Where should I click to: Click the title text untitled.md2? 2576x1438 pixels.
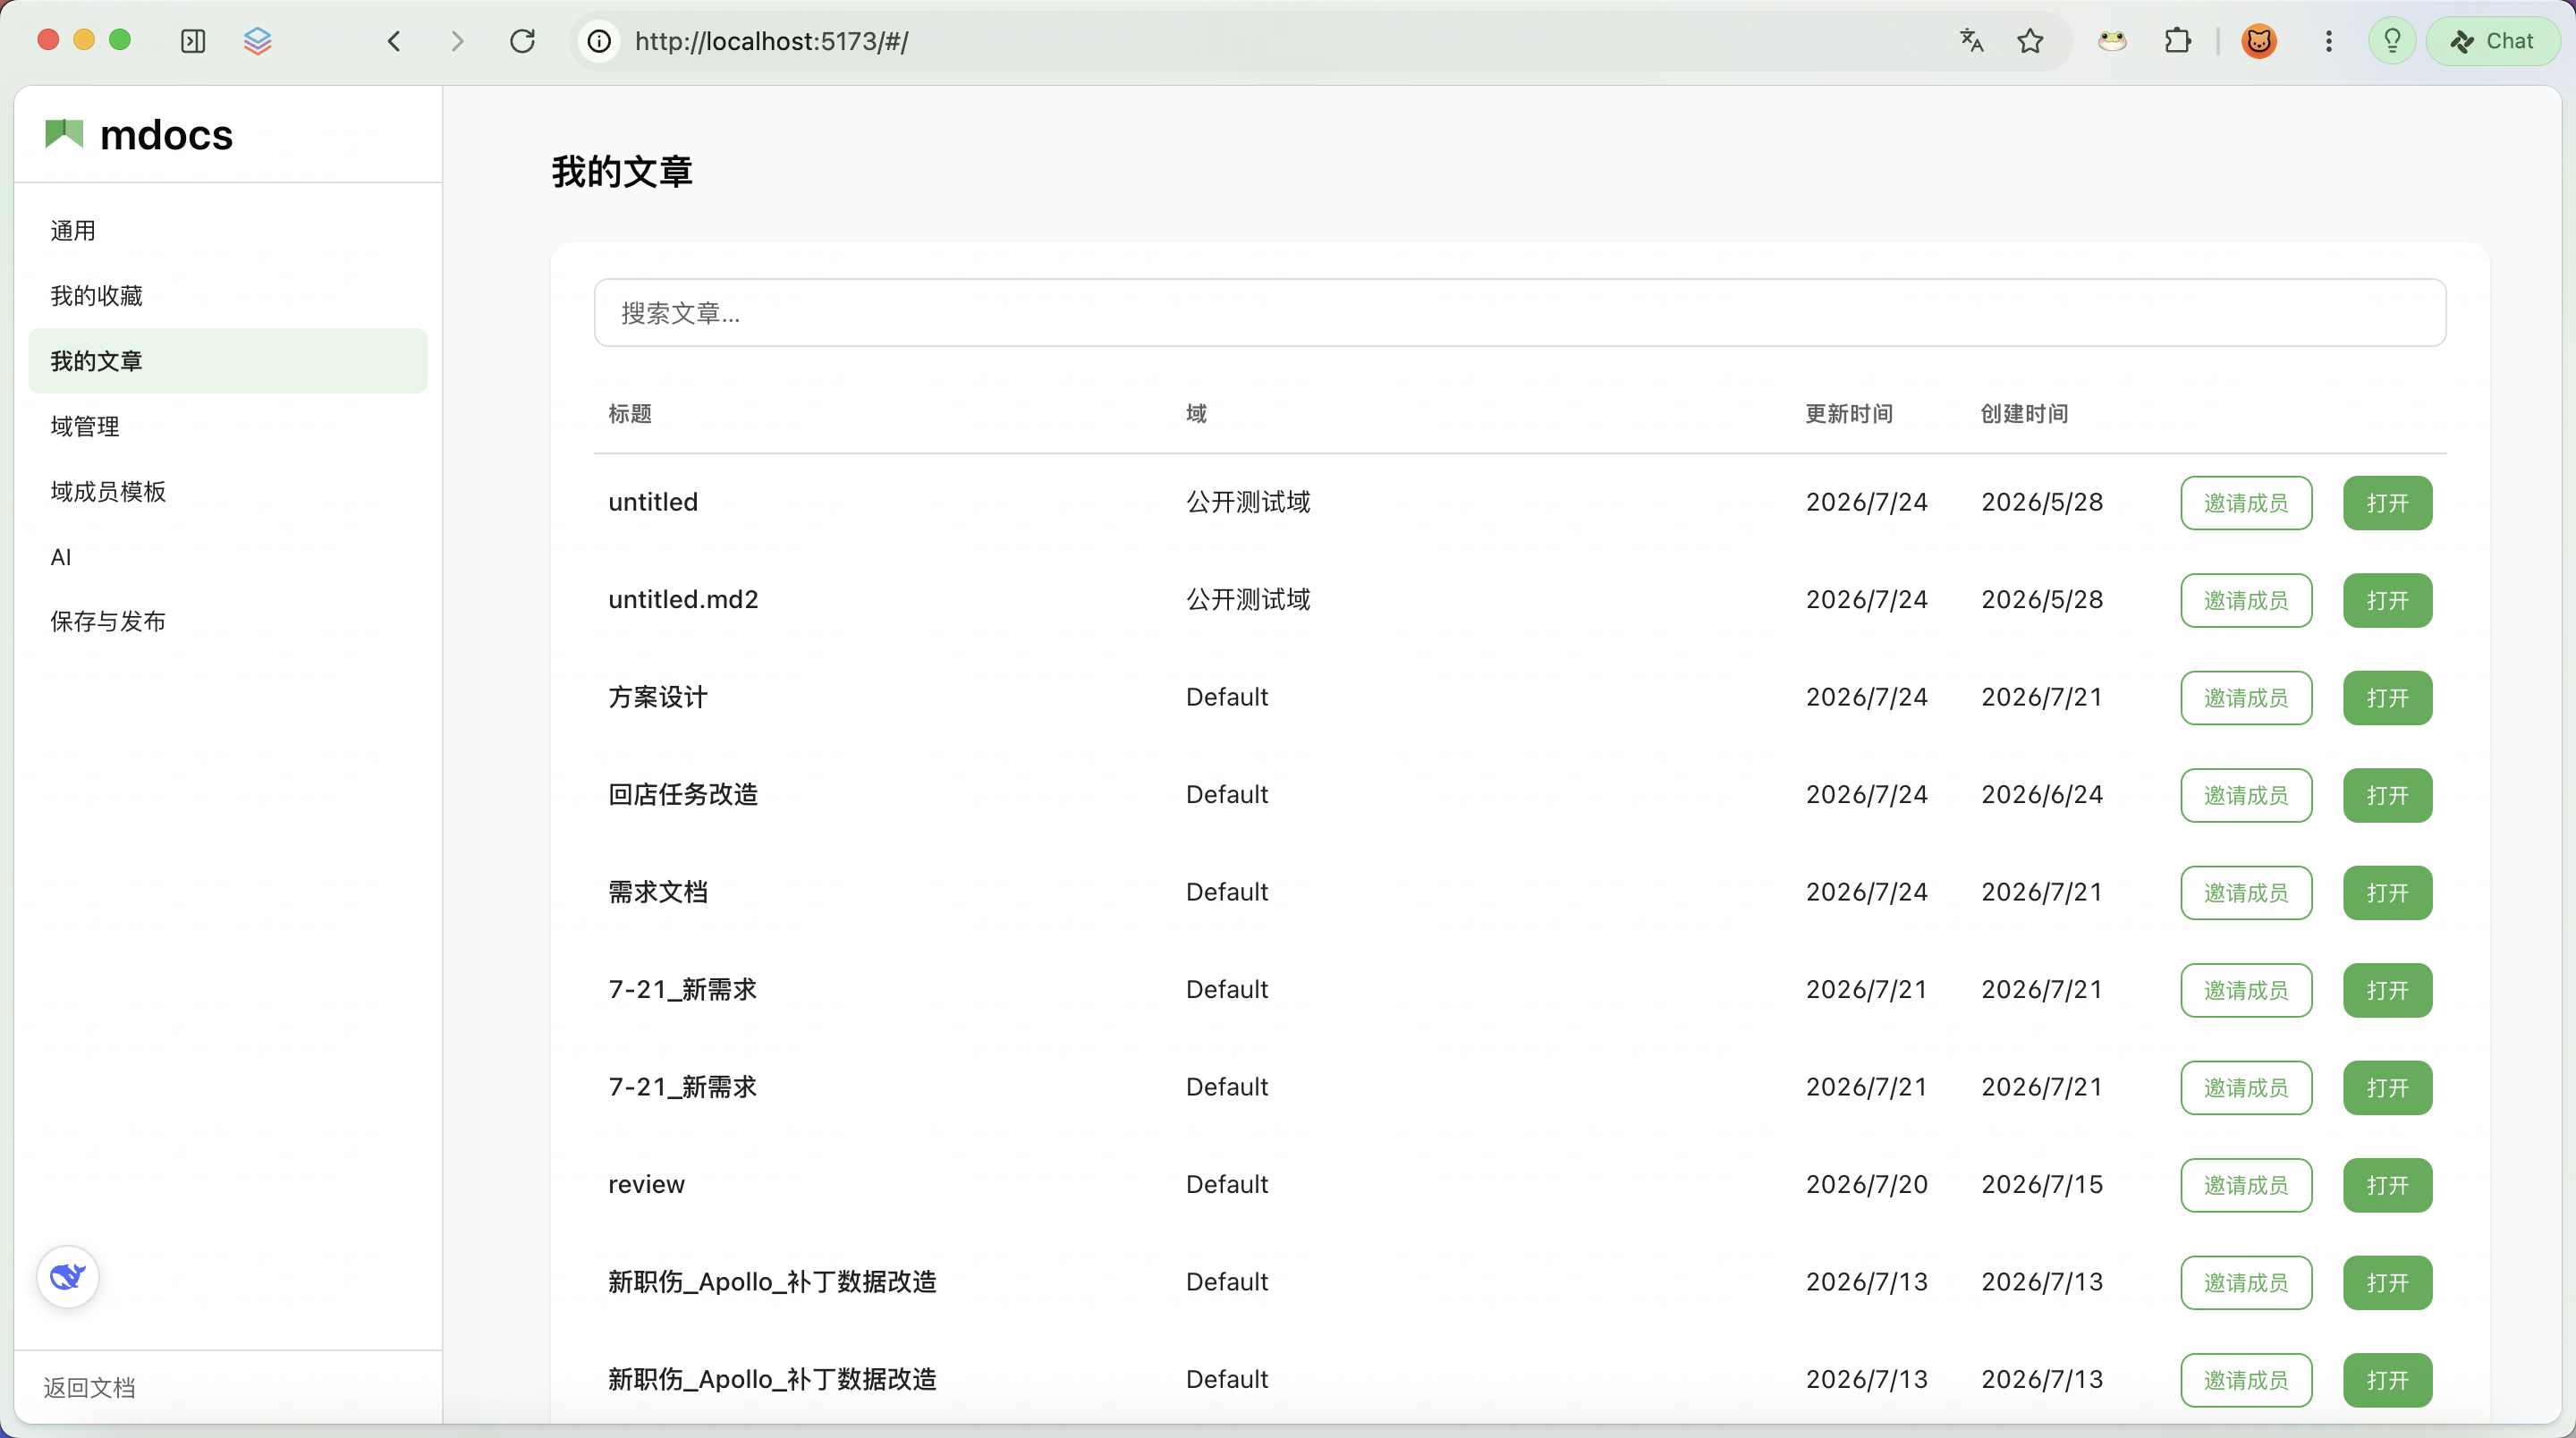pyautogui.click(x=683, y=599)
